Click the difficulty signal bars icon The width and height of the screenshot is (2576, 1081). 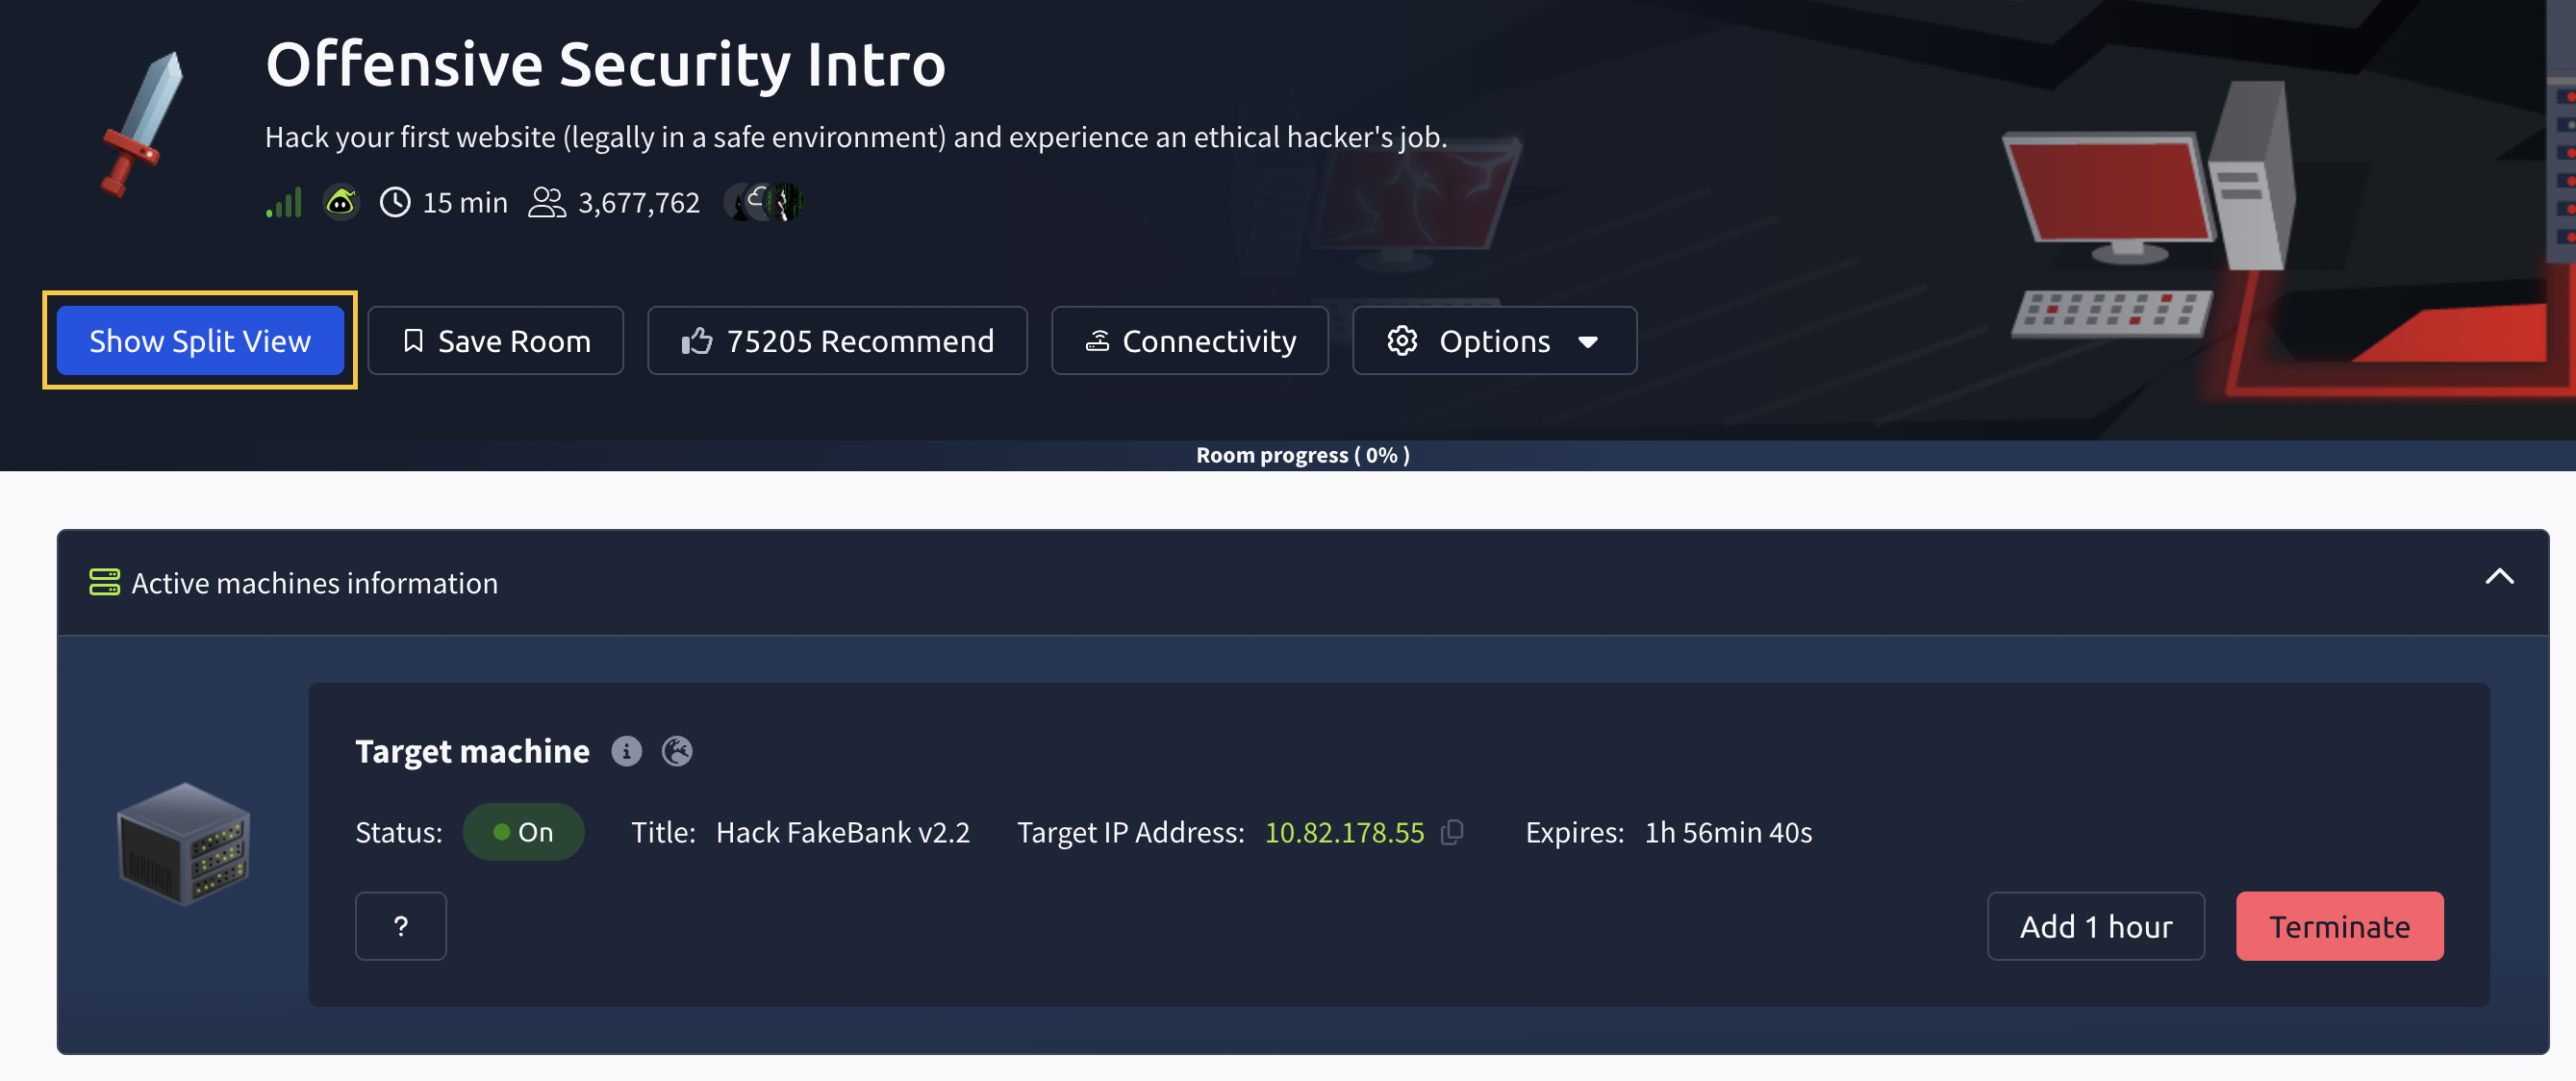pos(284,203)
